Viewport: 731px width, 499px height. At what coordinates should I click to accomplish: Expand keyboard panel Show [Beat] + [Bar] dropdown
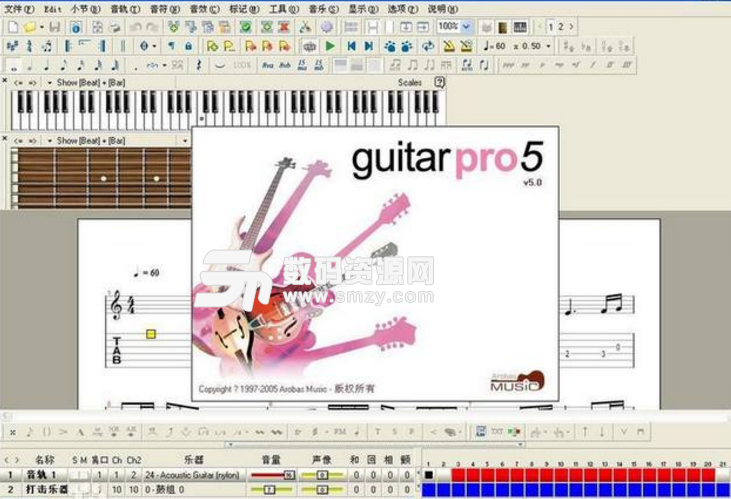coord(49,83)
